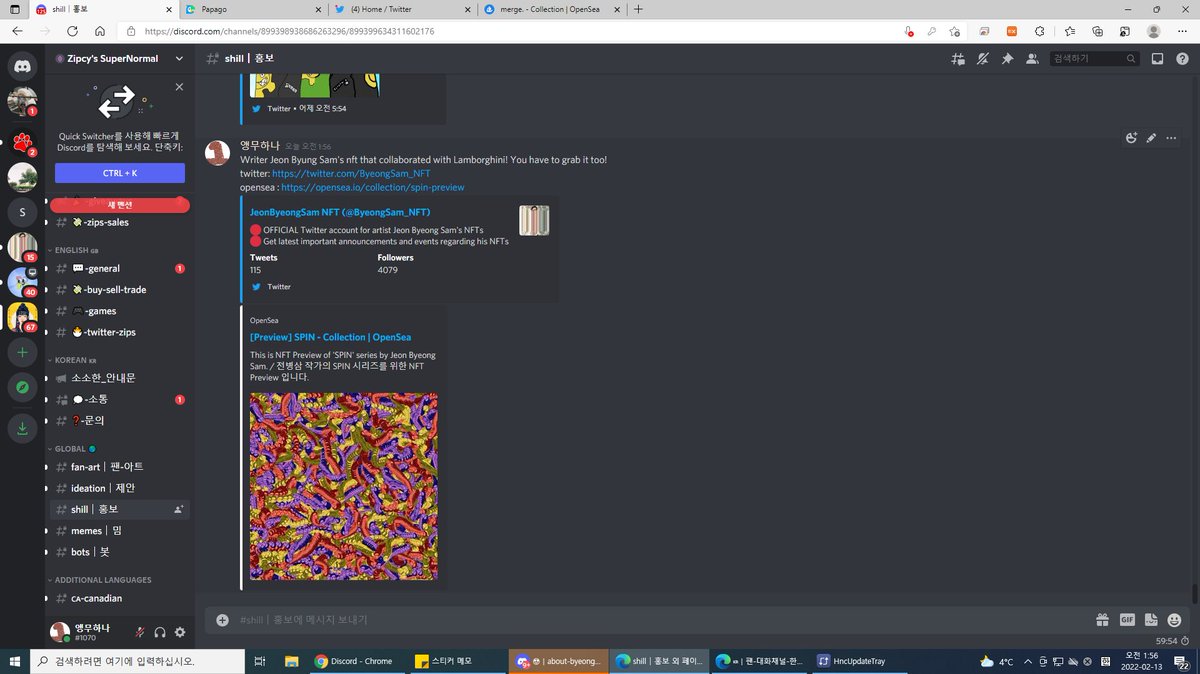The image size is (1200, 674).
Task: Open JeonByeongSam NFT embed title link
Action: [340, 212]
